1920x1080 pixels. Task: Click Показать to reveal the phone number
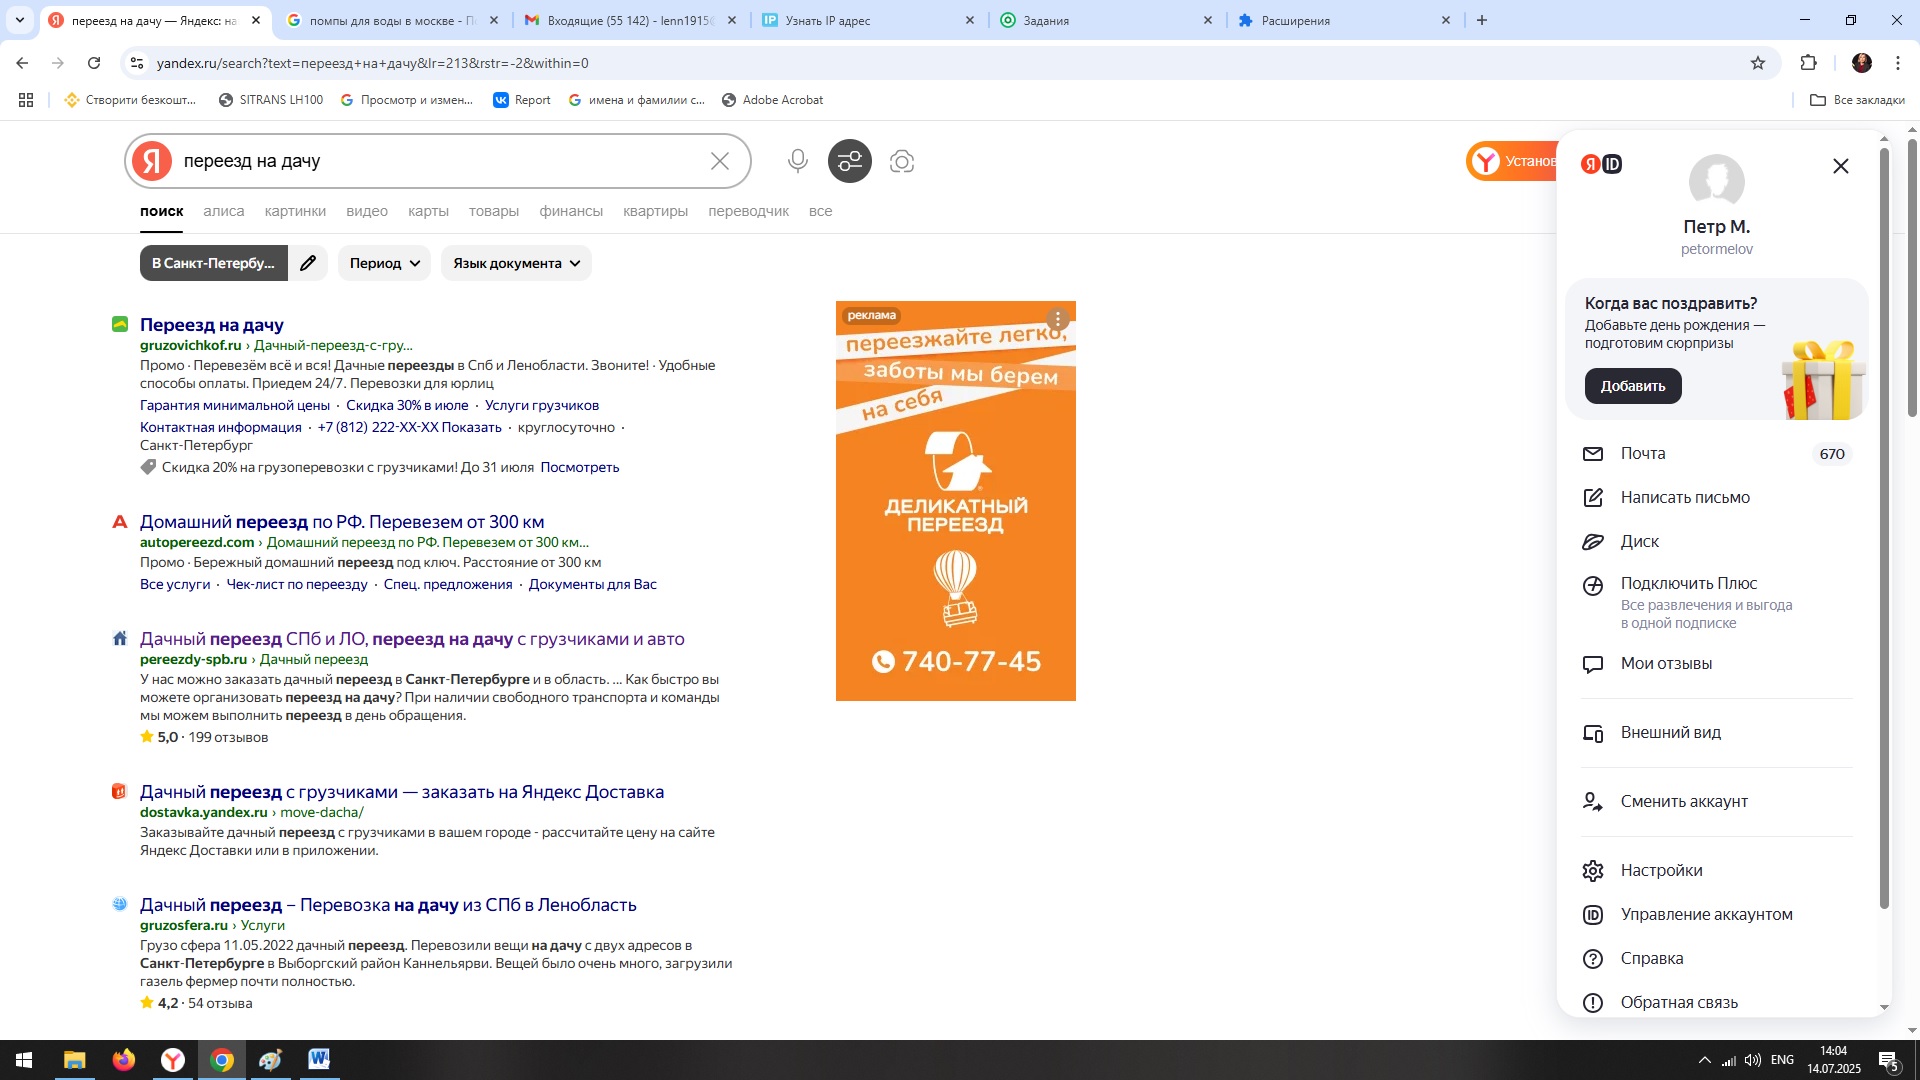tap(471, 427)
